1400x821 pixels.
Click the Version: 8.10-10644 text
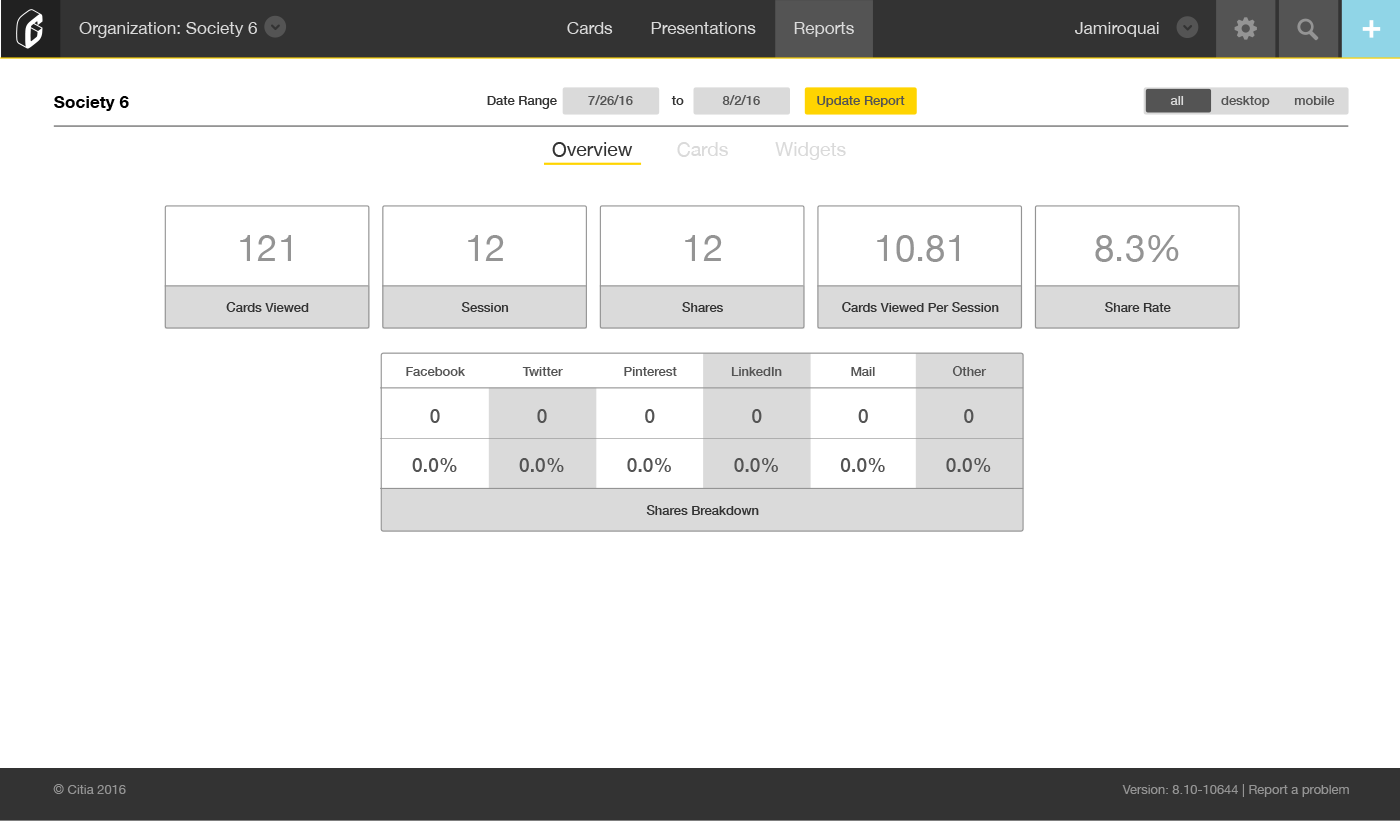tap(1180, 790)
